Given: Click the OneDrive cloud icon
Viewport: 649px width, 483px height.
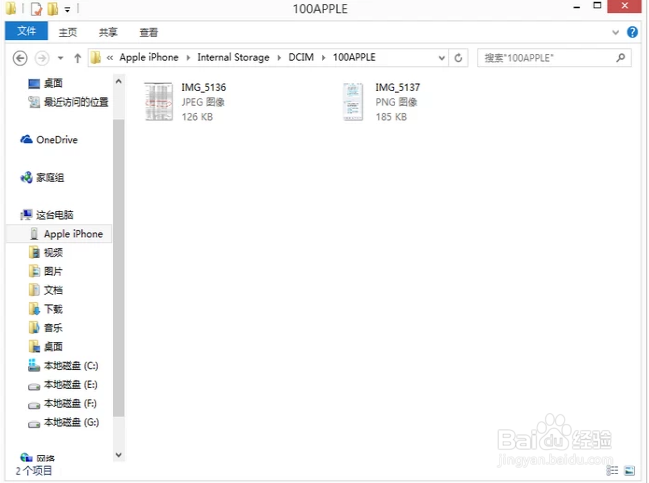Looking at the screenshot, I should (26, 139).
